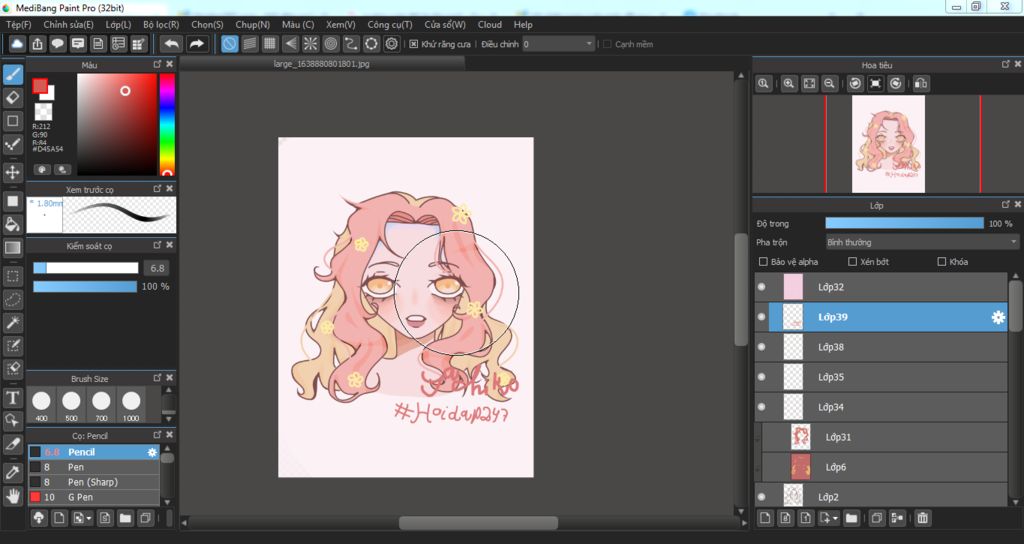This screenshot has height=544, width=1024.
Task: Enable the curve snap guide
Action: pos(351,44)
